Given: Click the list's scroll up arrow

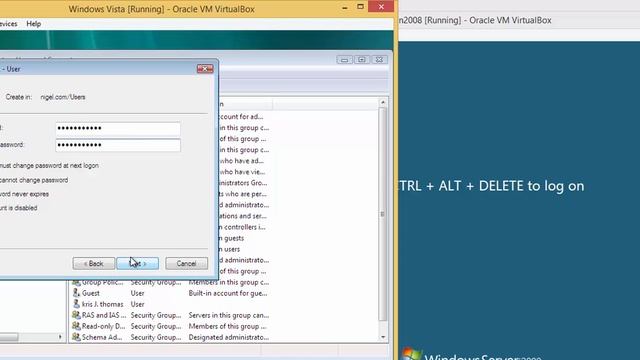Looking at the screenshot, I should click(x=383, y=102).
